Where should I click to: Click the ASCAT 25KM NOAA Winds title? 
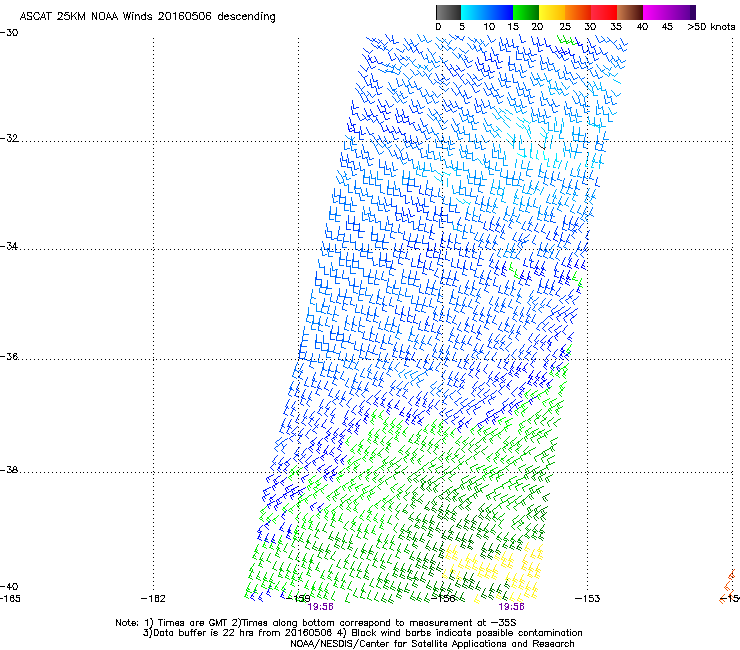[147, 16]
